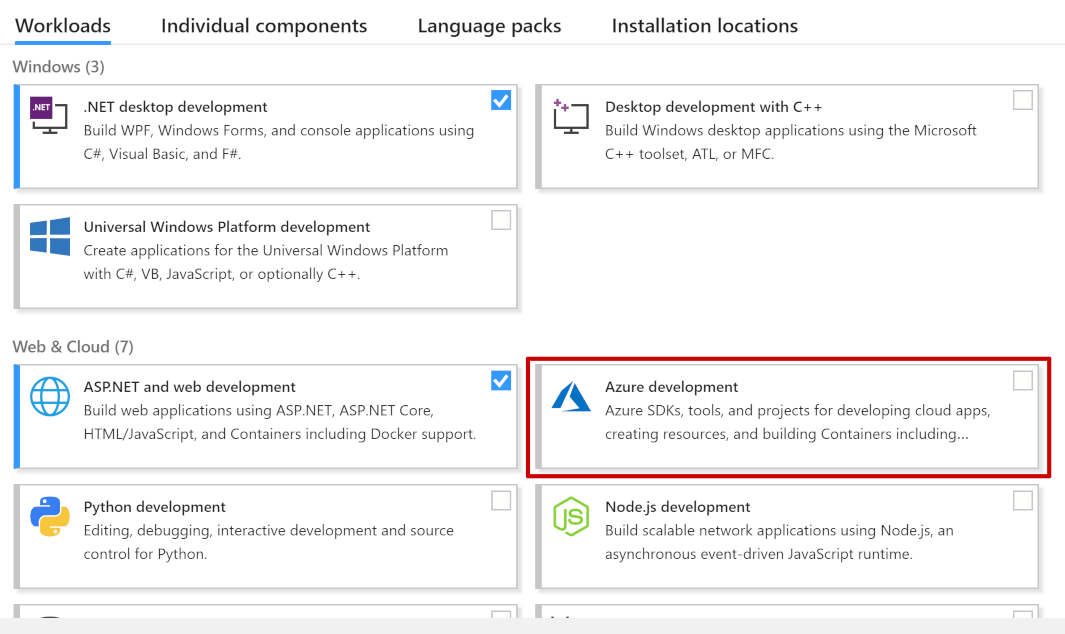Click the Node.js hexagon icon
The height and width of the screenshot is (634, 1065).
tap(571, 516)
